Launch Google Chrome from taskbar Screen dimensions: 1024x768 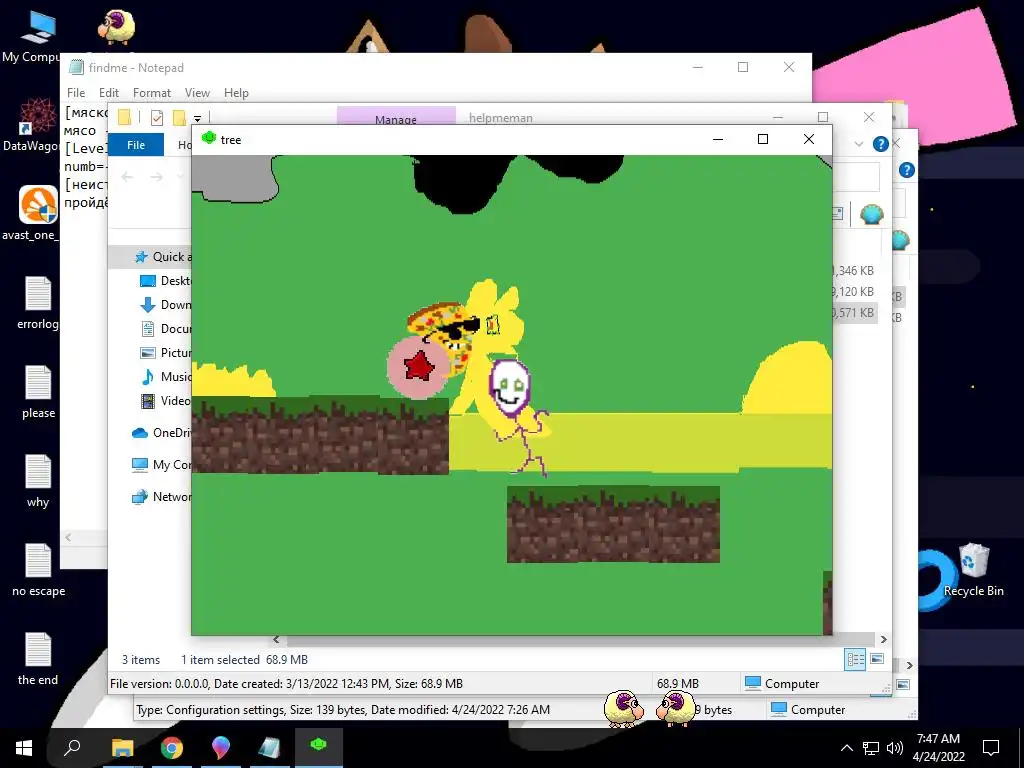pyautogui.click(x=172, y=748)
